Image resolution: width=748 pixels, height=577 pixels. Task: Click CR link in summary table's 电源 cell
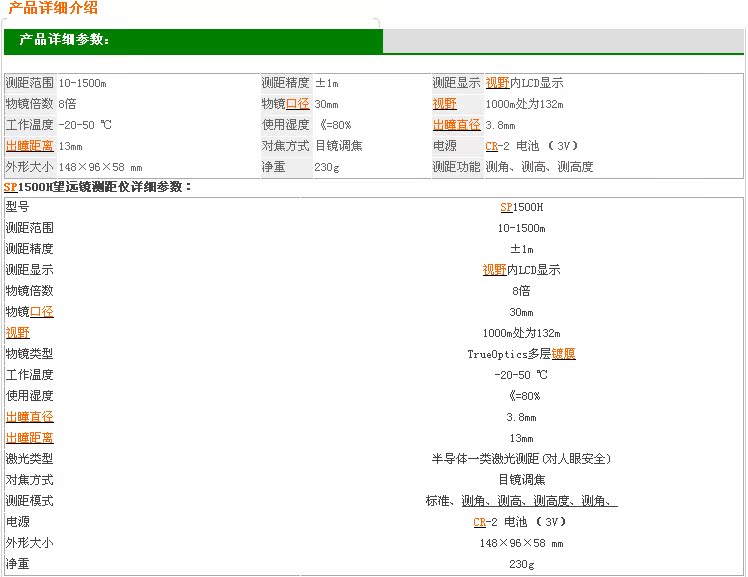point(491,146)
